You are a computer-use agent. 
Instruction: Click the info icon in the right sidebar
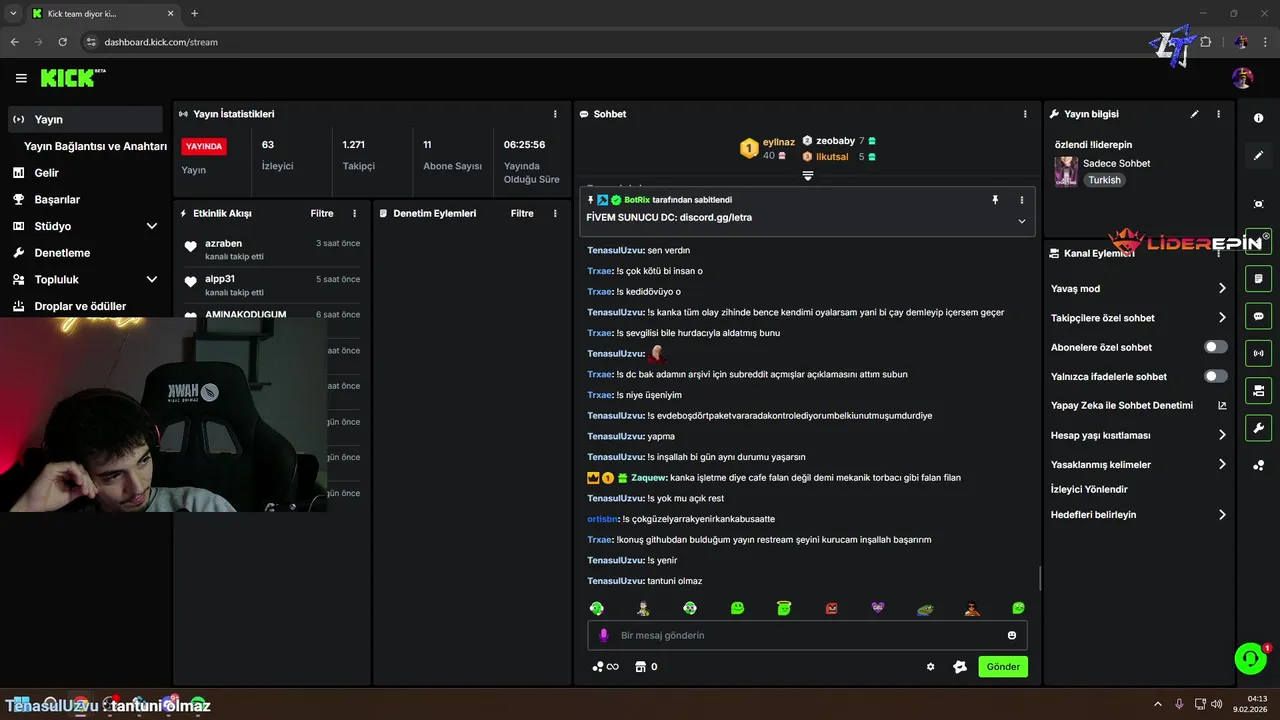click(1258, 118)
